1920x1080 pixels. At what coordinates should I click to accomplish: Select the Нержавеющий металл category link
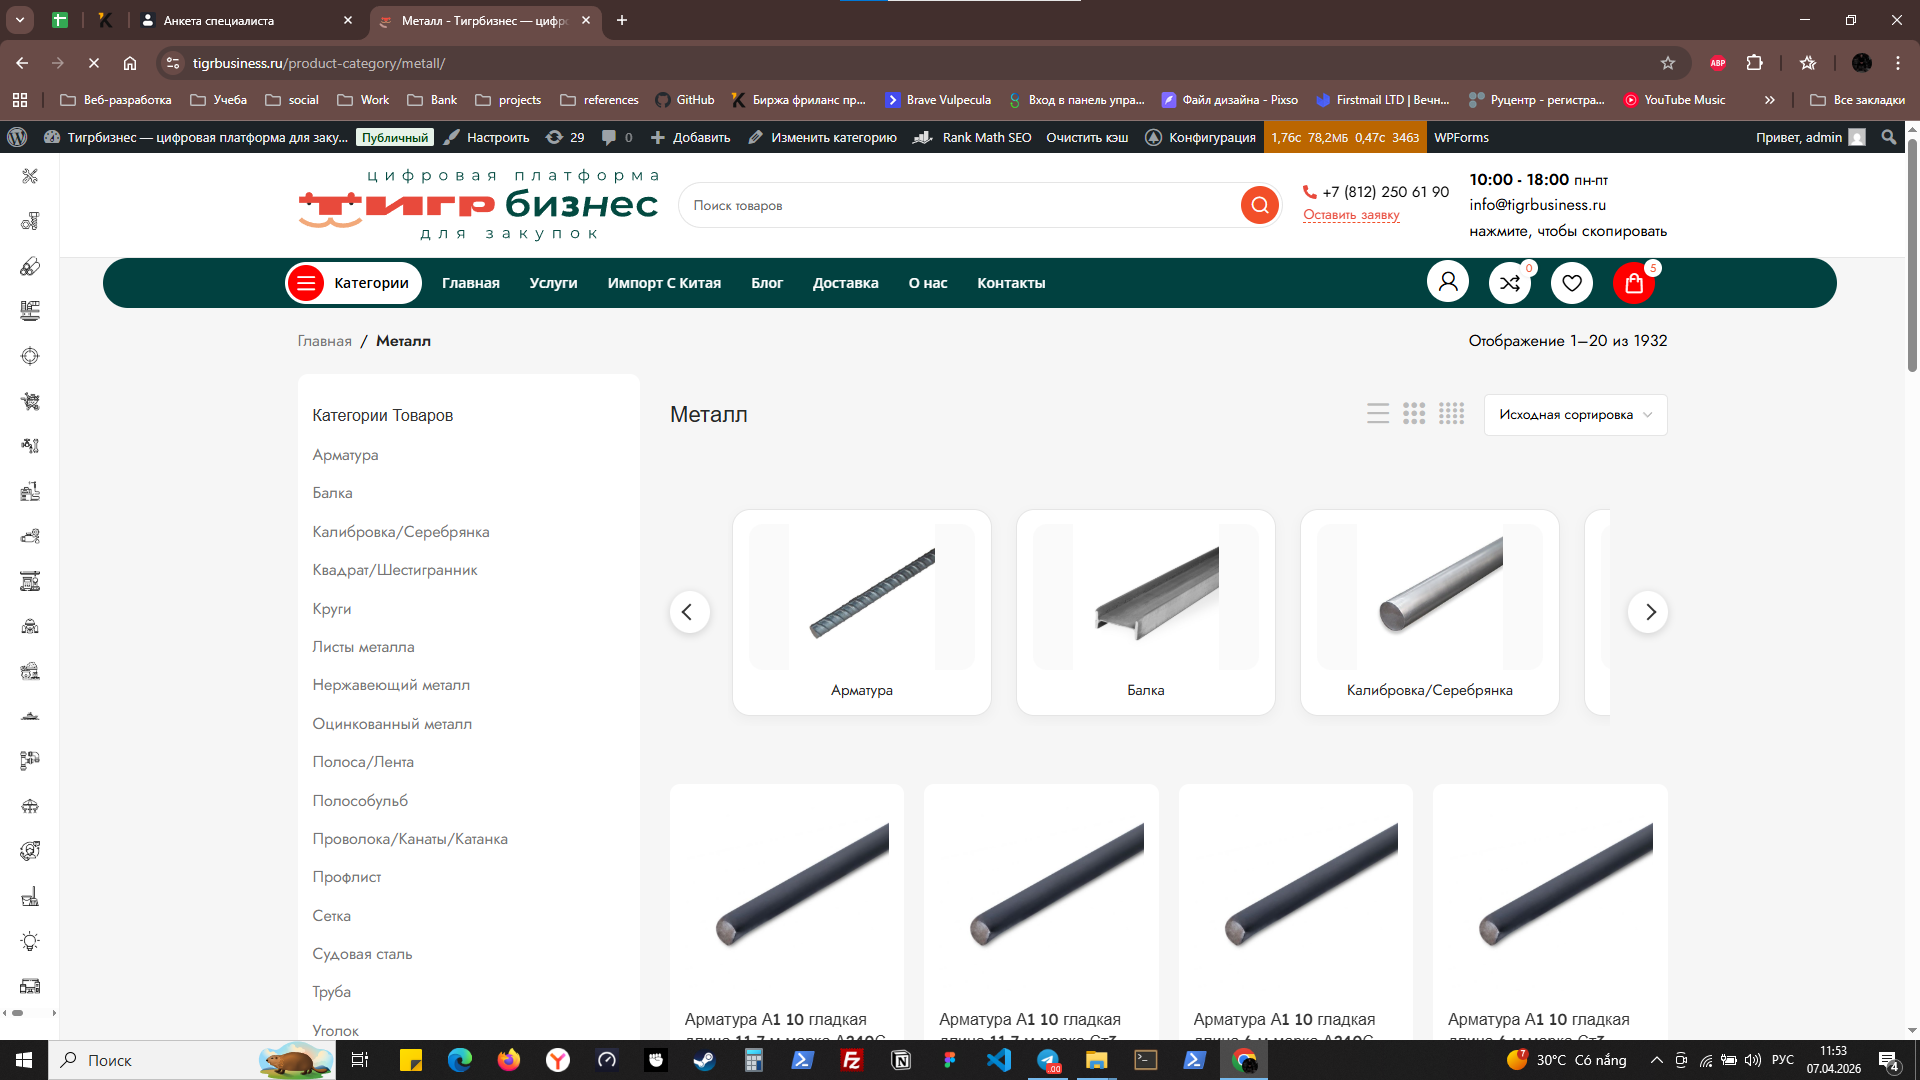pos(391,685)
